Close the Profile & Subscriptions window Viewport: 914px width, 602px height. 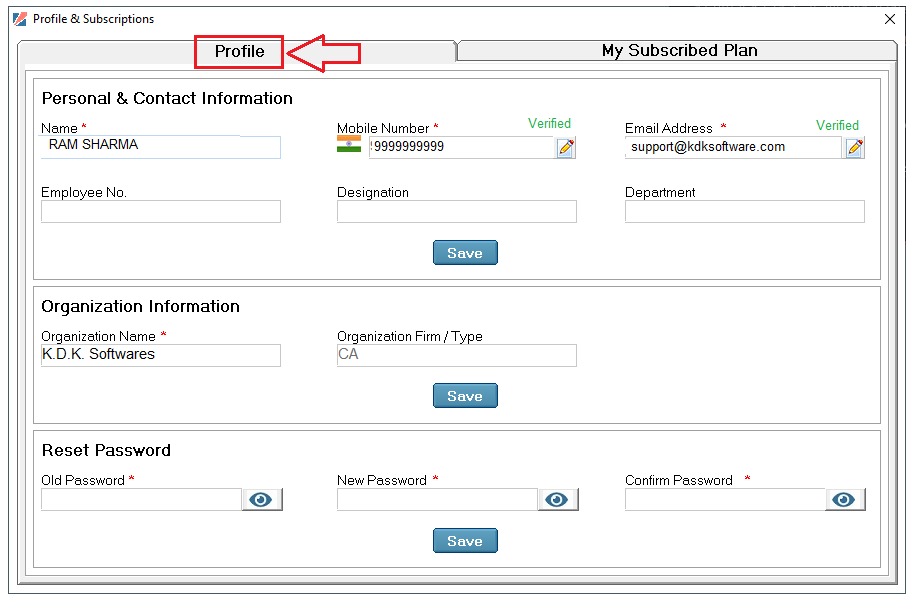click(890, 19)
